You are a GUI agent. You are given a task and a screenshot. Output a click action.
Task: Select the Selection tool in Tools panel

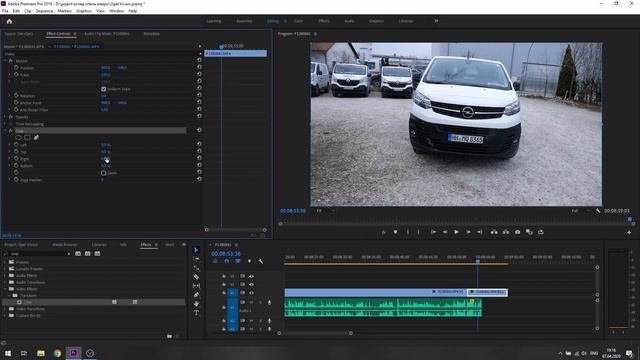(196, 250)
